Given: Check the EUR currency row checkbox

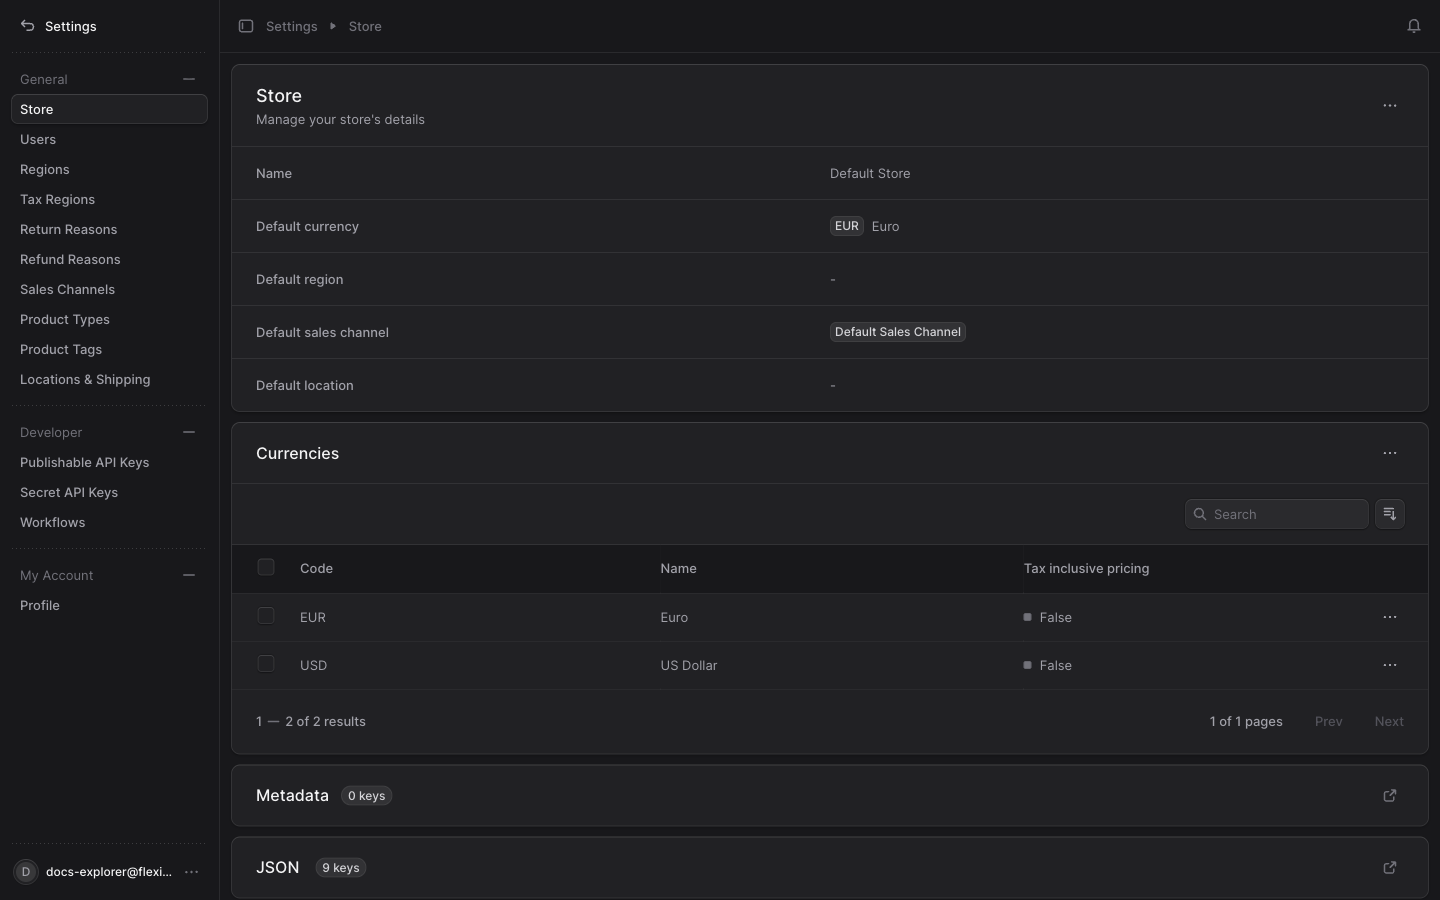Looking at the screenshot, I should [x=266, y=616].
